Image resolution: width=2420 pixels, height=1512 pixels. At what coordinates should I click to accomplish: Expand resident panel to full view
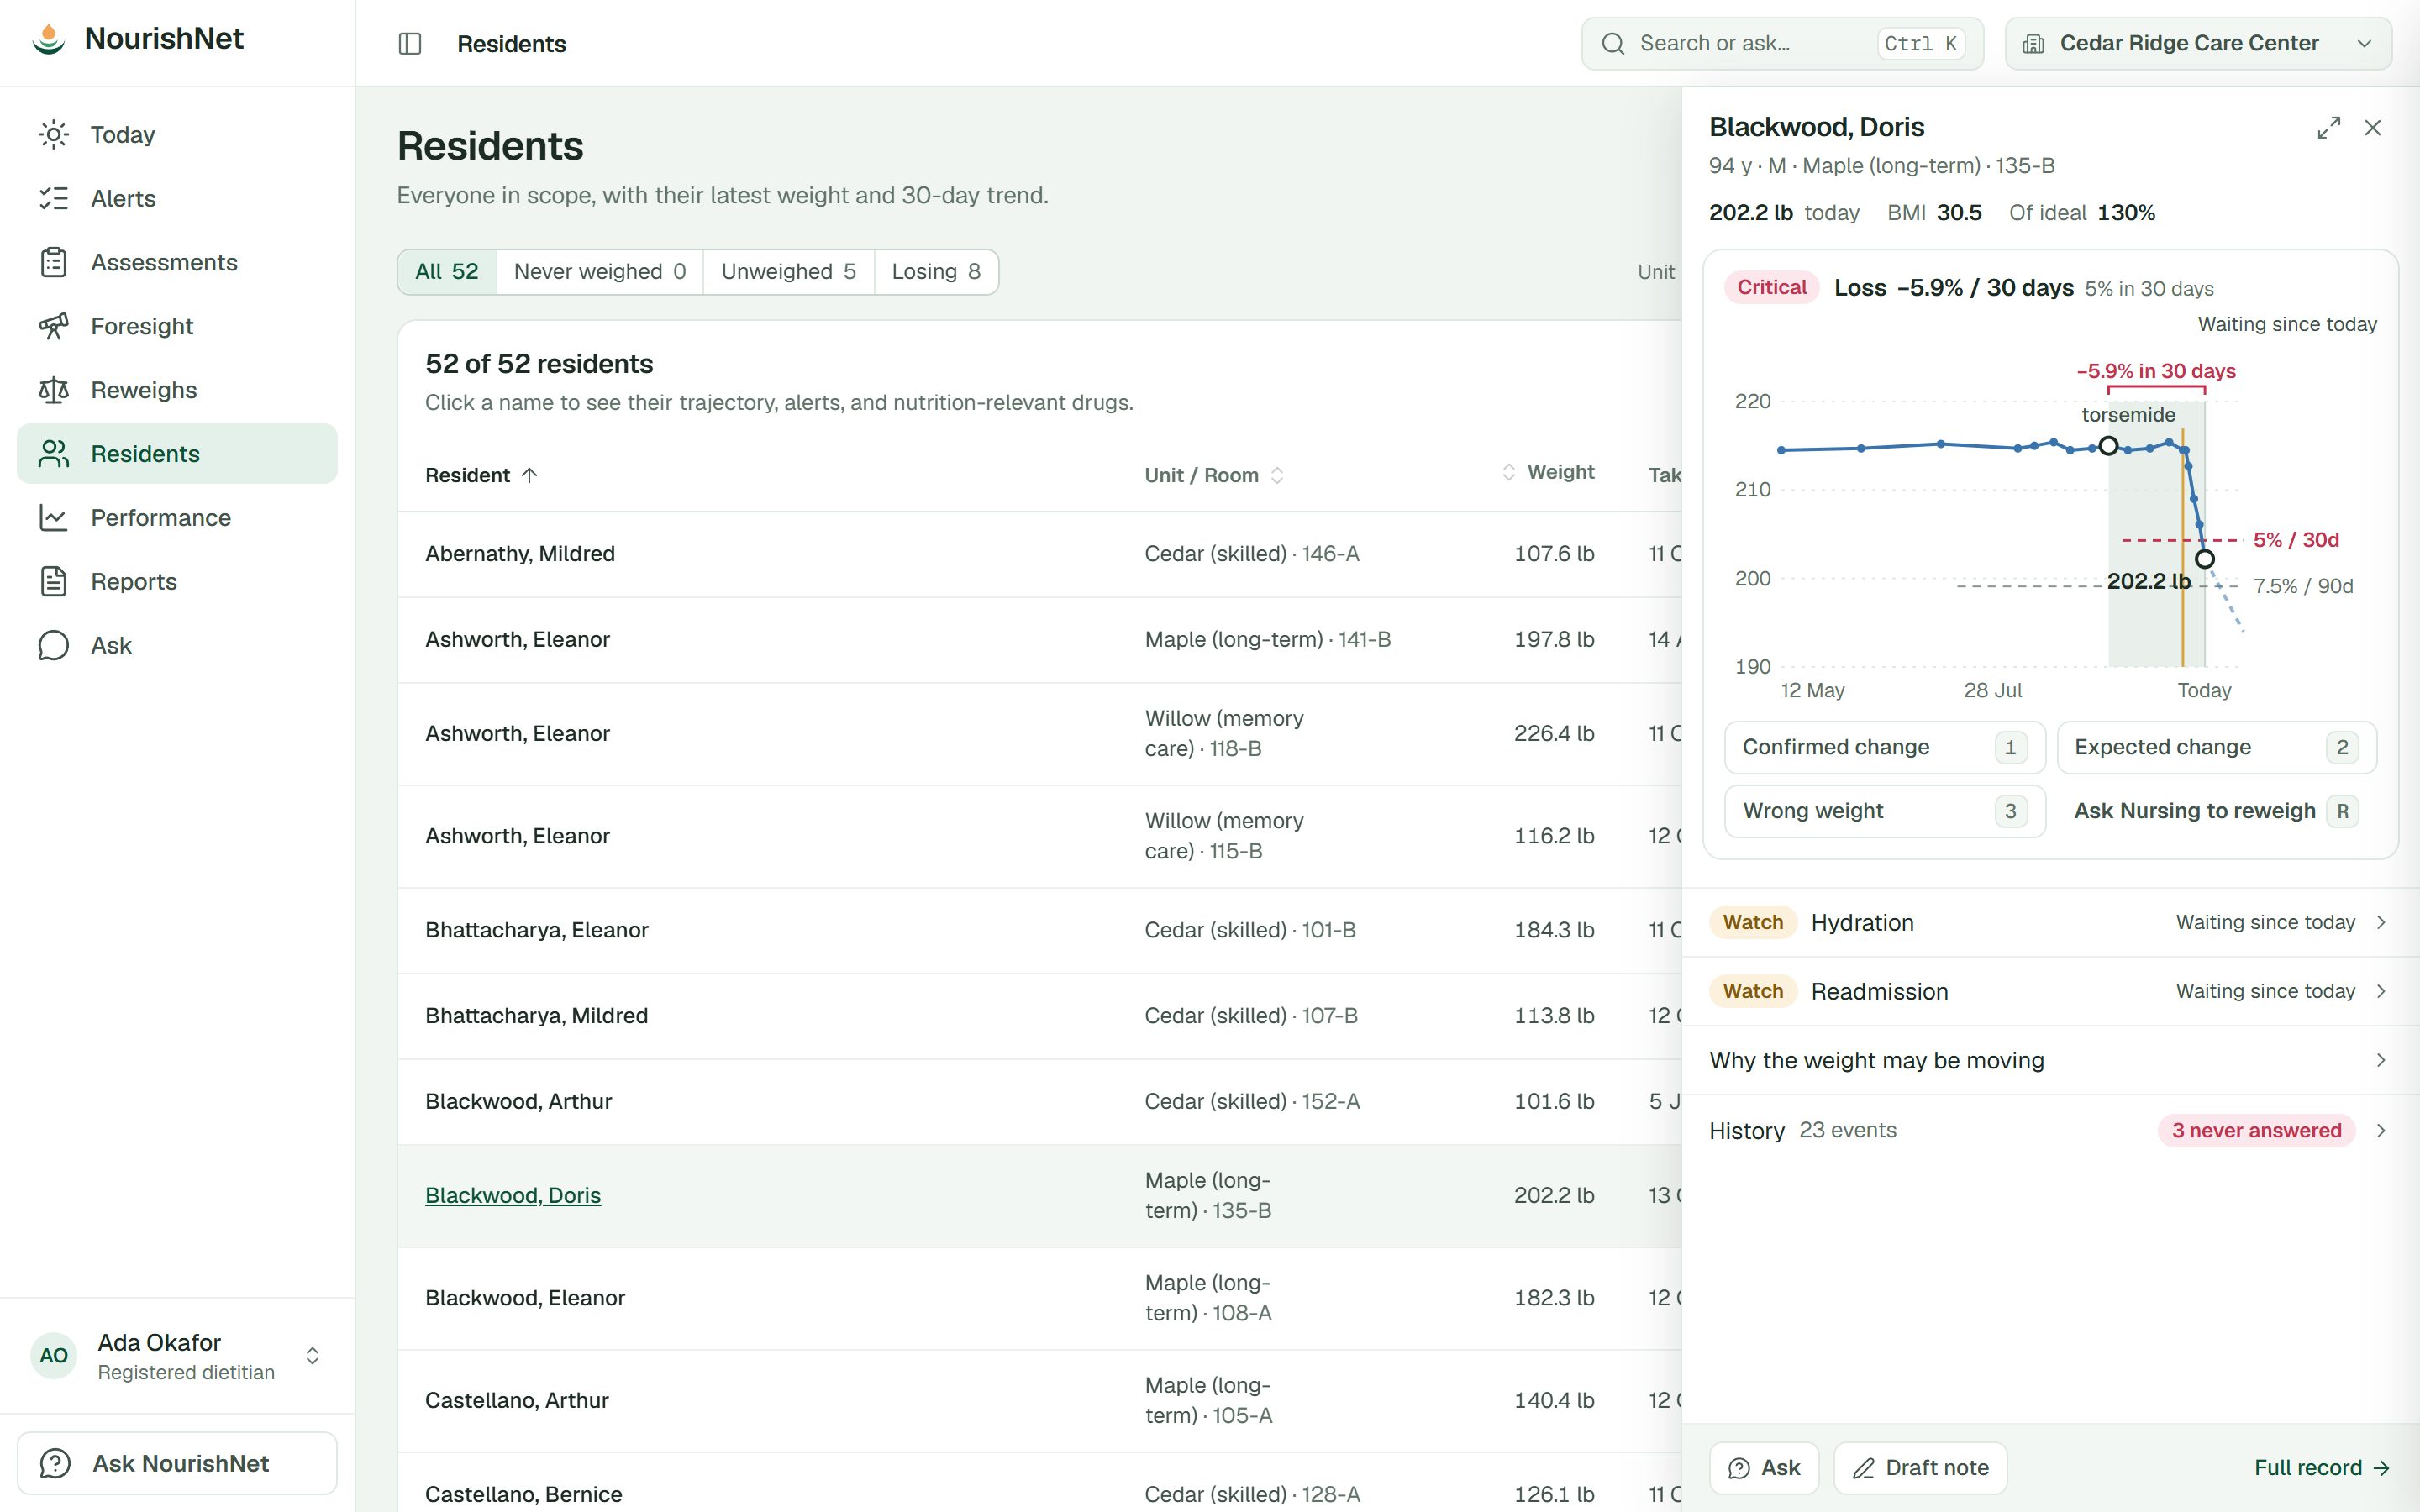pyautogui.click(x=2329, y=128)
